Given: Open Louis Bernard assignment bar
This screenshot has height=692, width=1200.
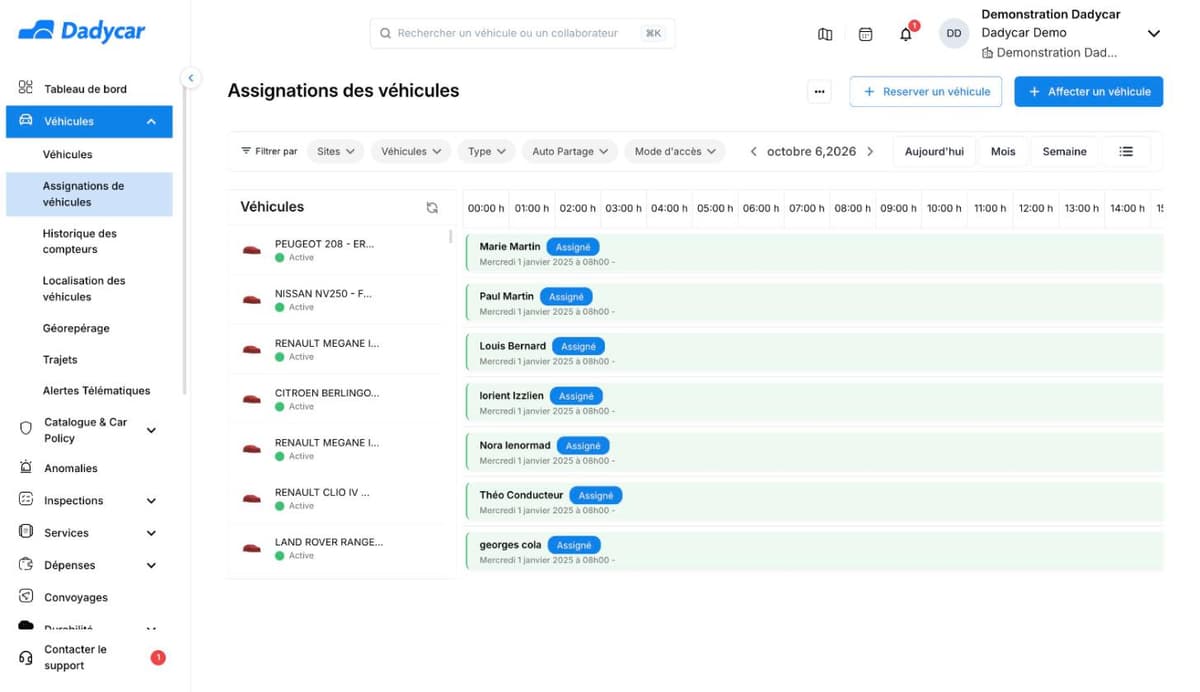Looking at the screenshot, I should (815, 353).
